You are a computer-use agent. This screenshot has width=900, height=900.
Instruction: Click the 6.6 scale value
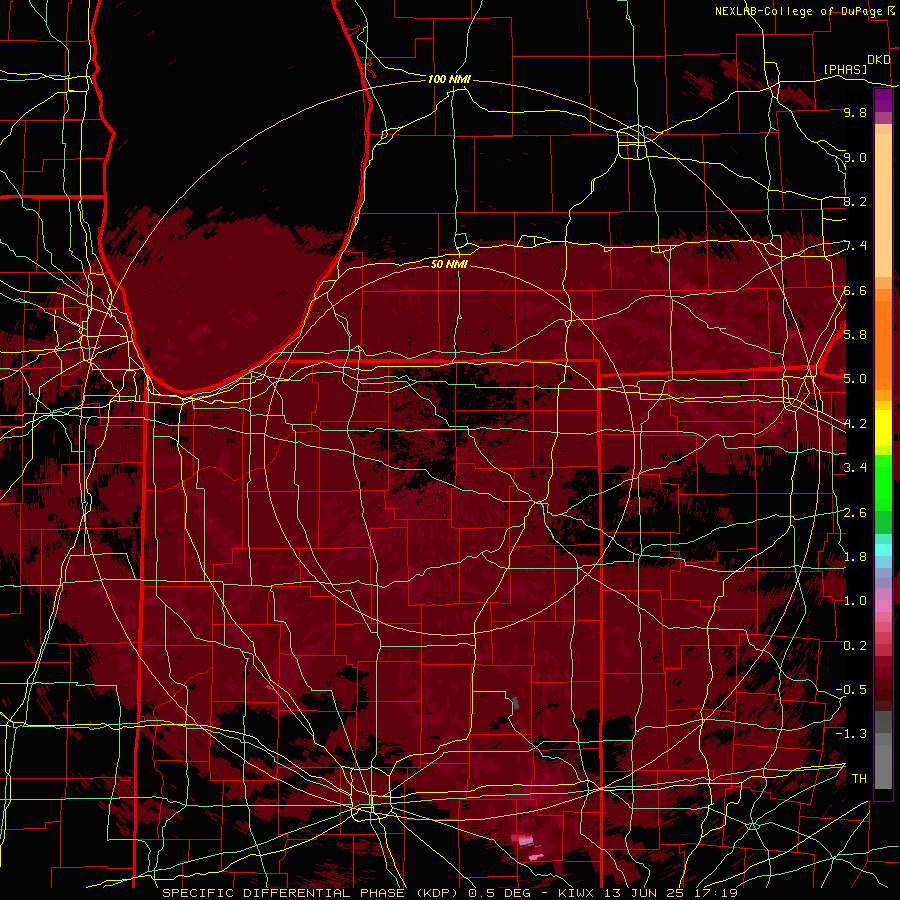pos(855,290)
